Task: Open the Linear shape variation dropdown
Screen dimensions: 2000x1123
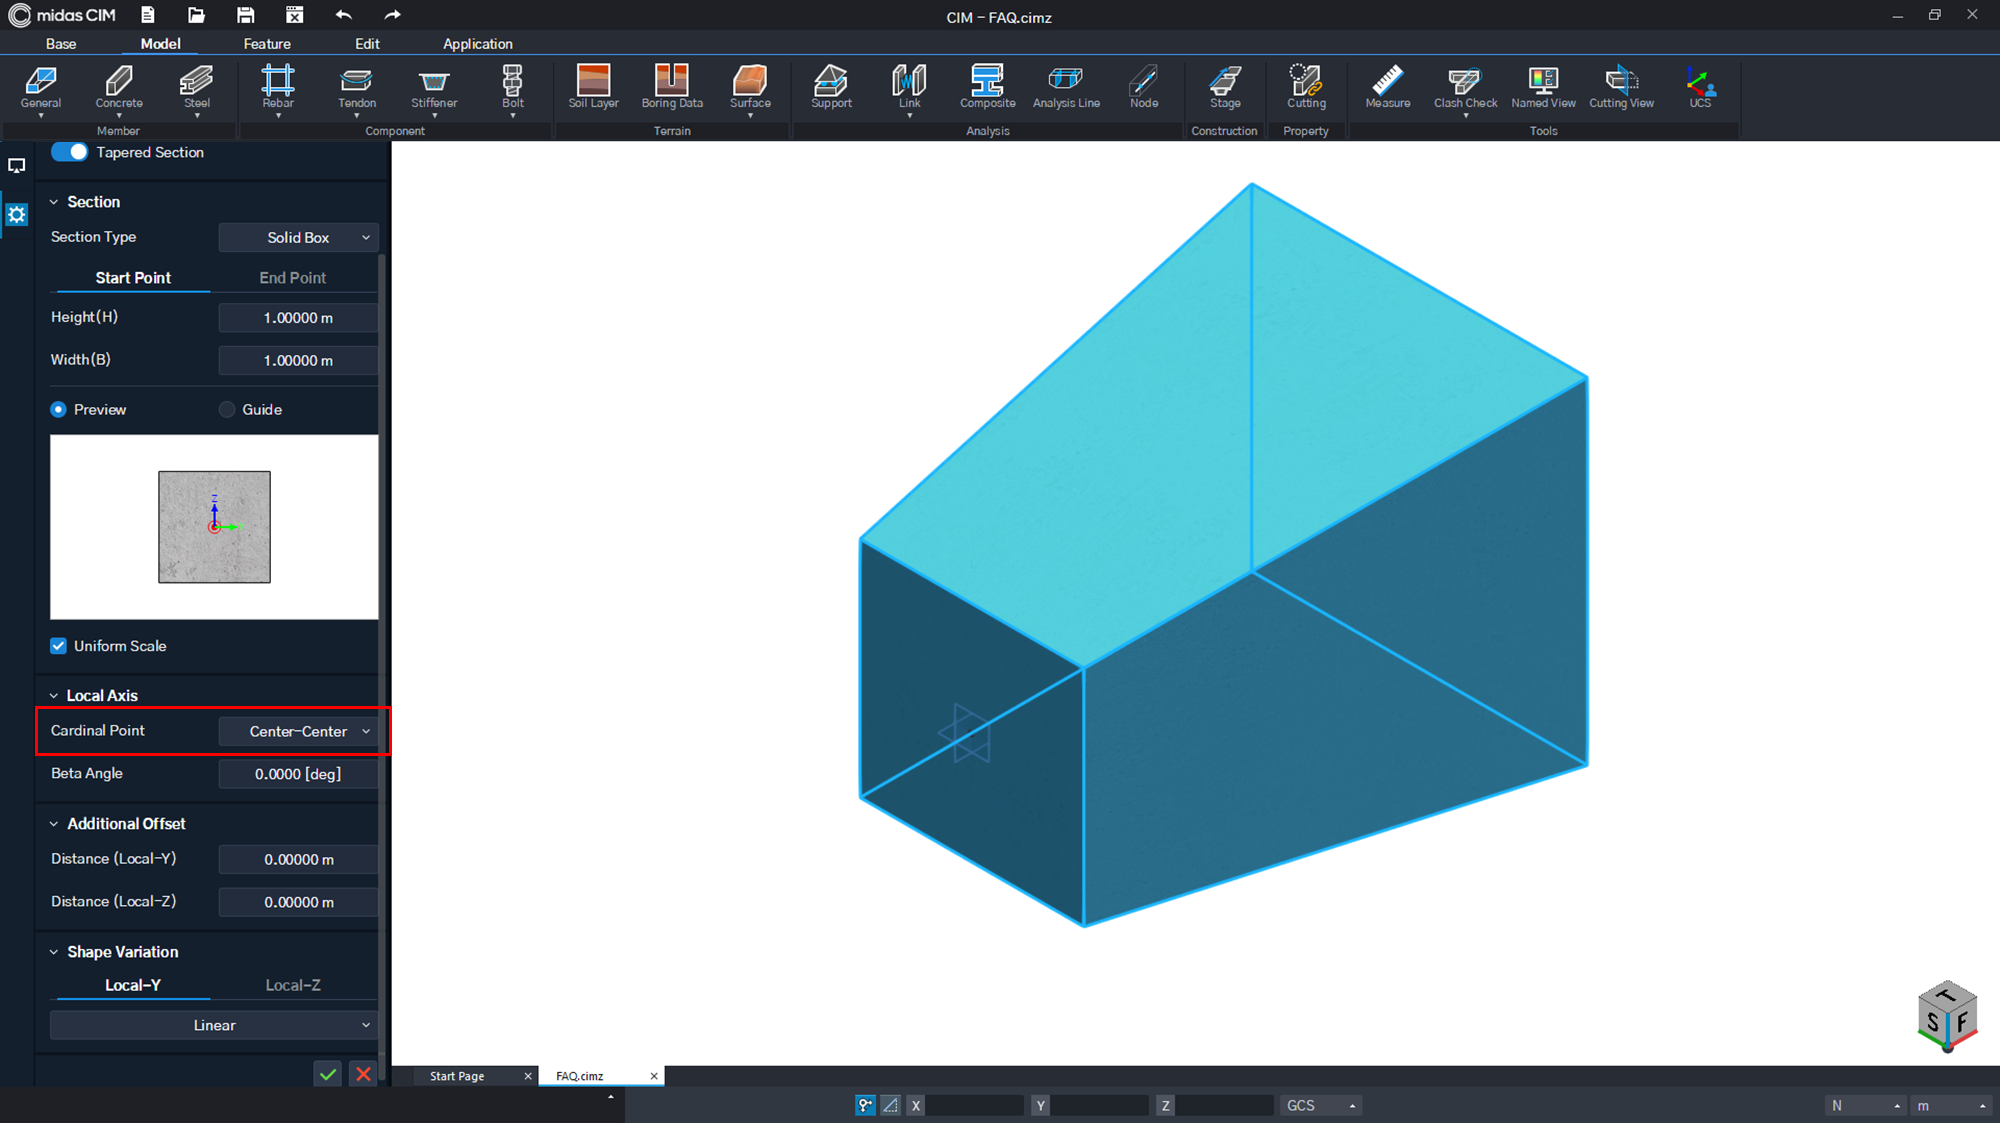Action: coord(214,1025)
